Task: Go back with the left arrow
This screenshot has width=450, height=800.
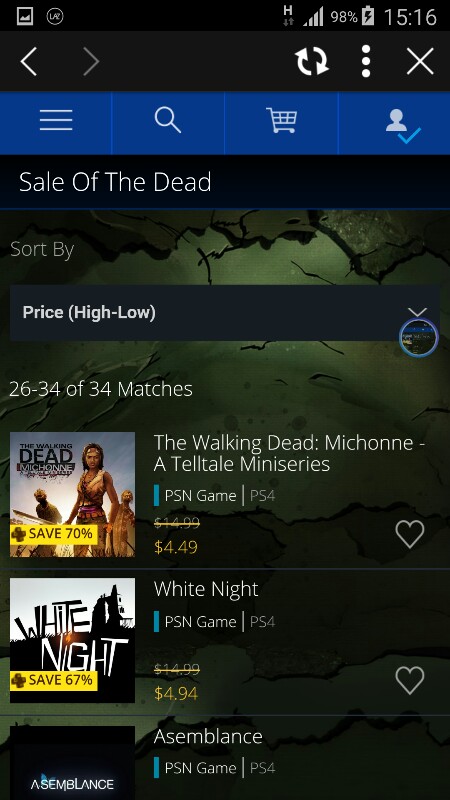Action: 29,61
